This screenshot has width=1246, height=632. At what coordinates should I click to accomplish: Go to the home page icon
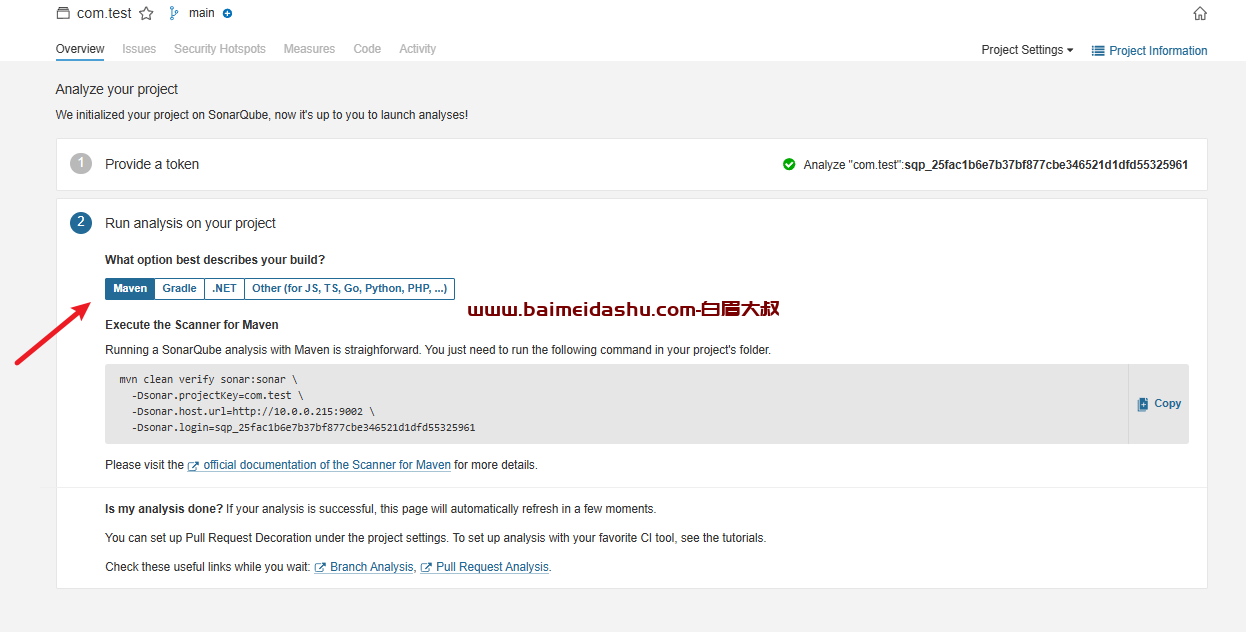tap(1200, 14)
